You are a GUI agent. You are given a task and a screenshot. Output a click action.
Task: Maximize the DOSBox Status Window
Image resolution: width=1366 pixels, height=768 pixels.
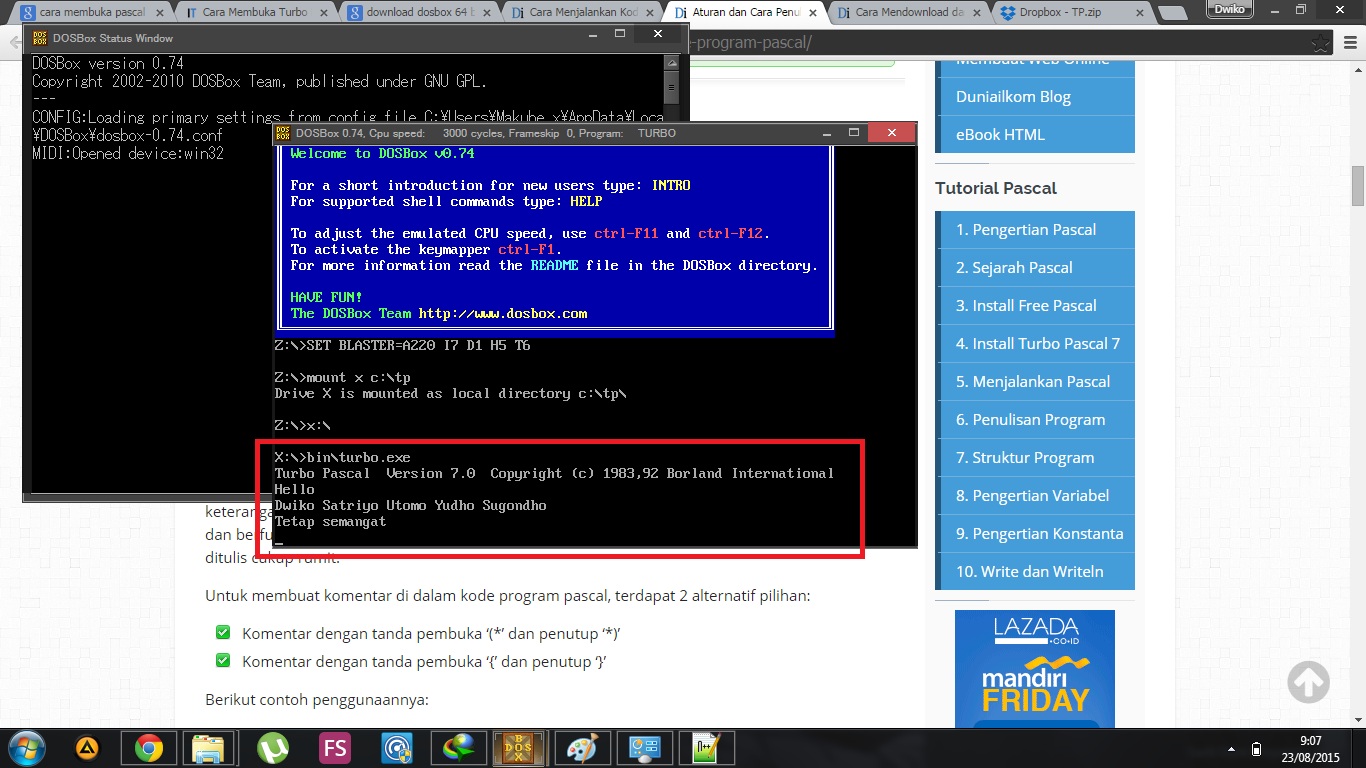620,34
